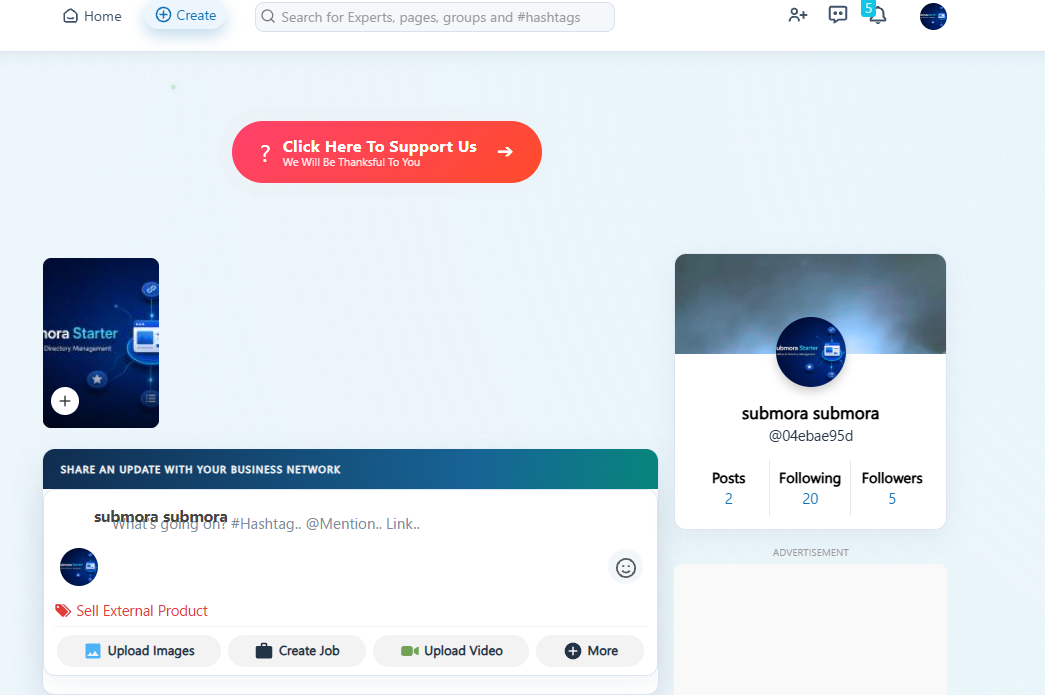Click the Click Here To Support Us banner

pos(387,152)
